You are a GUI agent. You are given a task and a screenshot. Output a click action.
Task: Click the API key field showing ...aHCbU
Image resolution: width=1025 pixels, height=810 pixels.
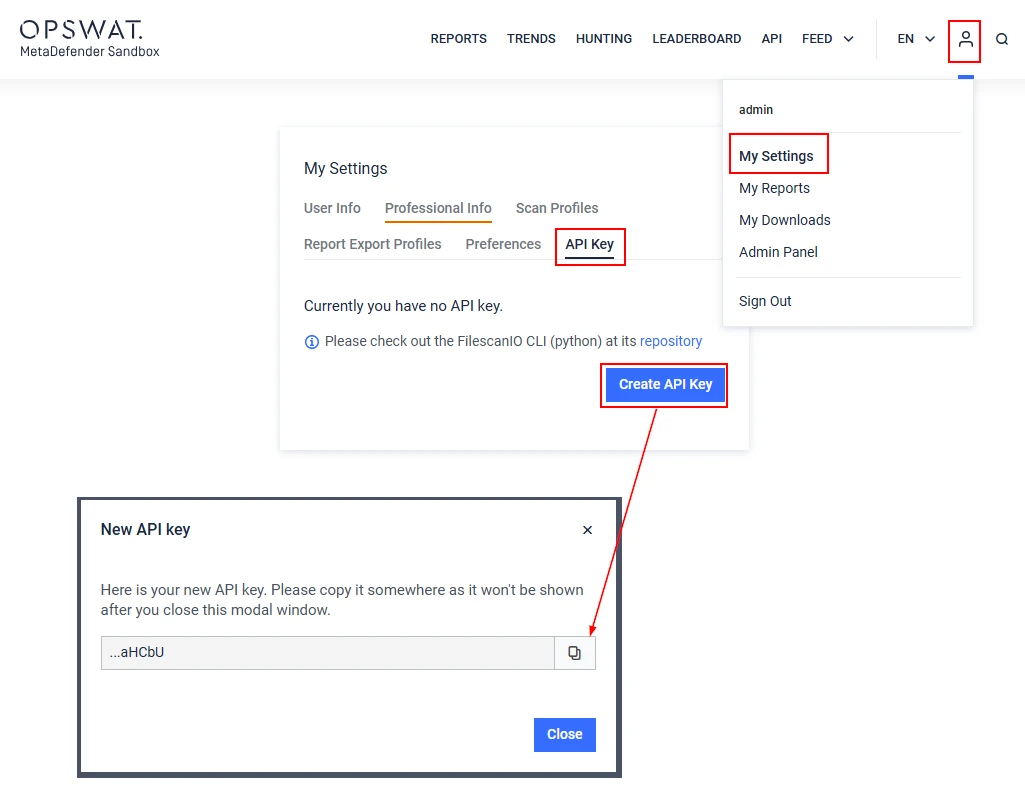328,652
